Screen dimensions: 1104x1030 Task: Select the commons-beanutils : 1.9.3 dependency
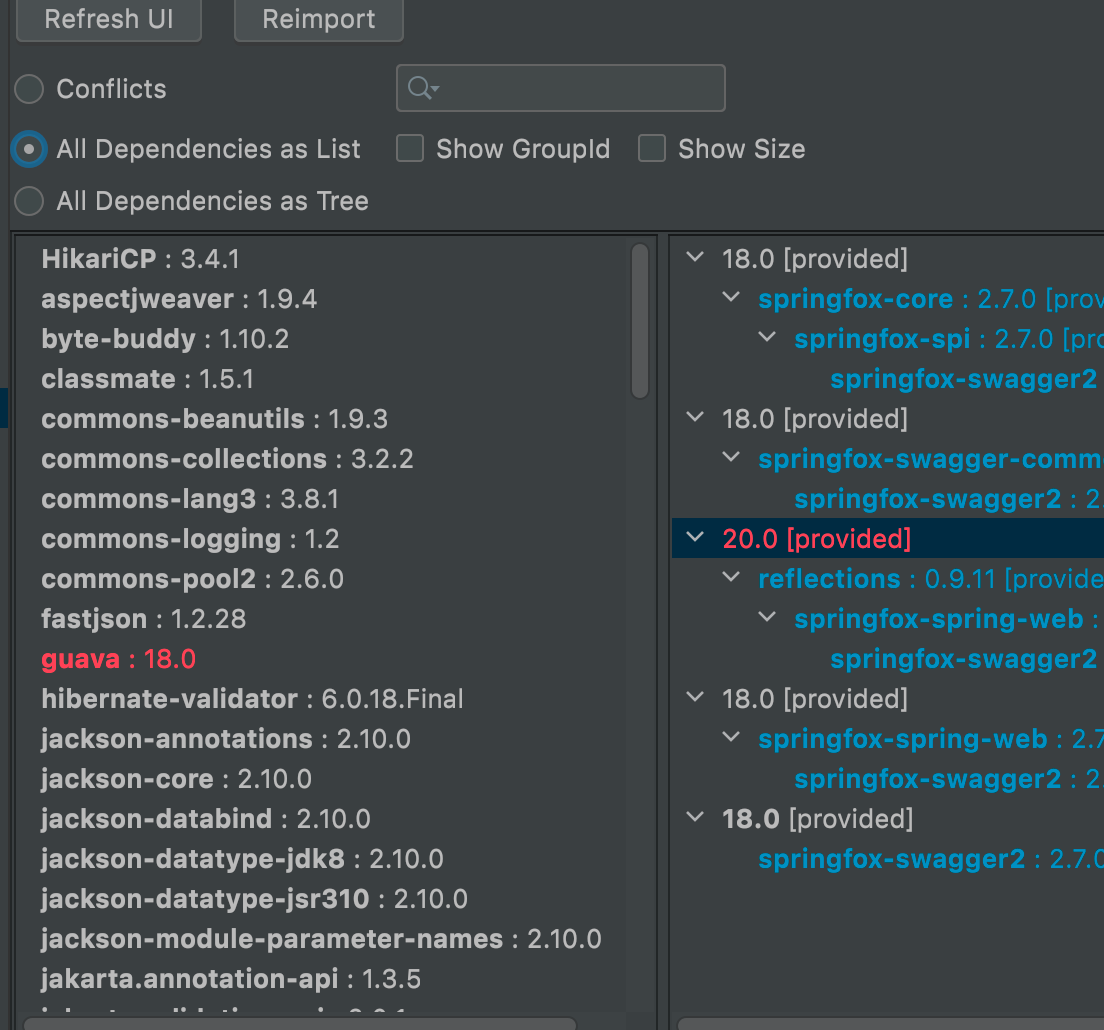[x=215, y=420]
